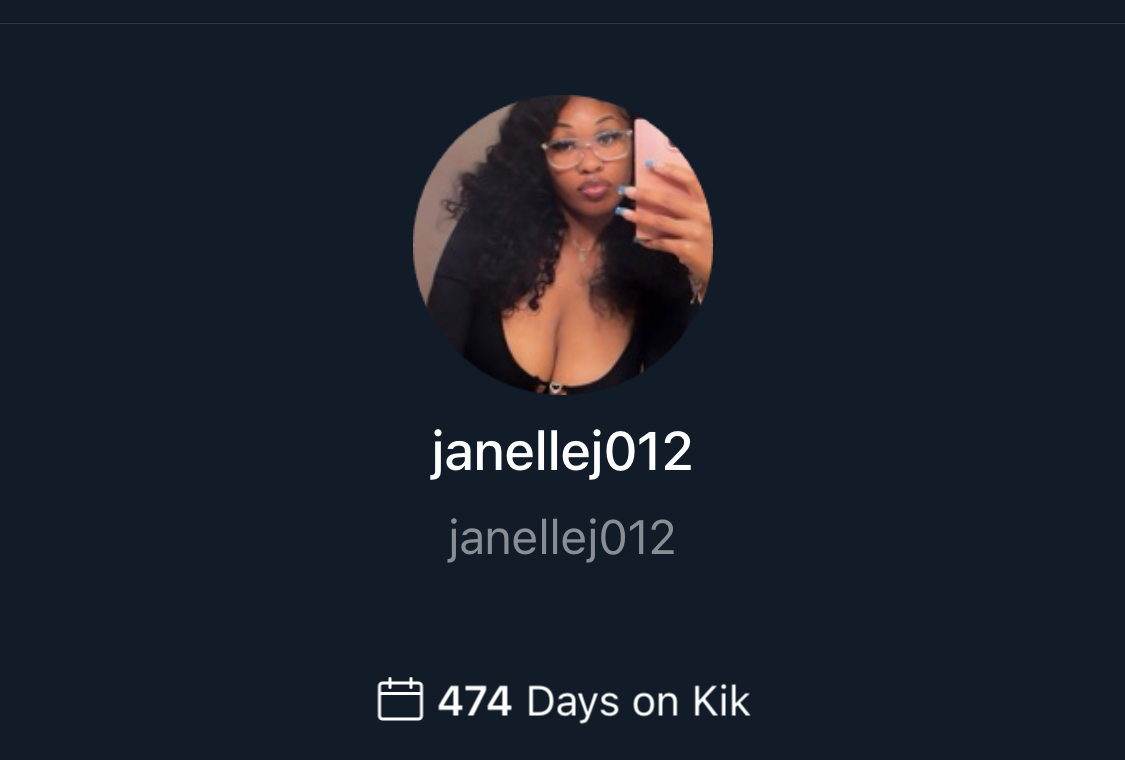The width and height of the screenshot is (1125, 760).
Task: Click the '012' digits in the gray username
Action: coord(638,538)
